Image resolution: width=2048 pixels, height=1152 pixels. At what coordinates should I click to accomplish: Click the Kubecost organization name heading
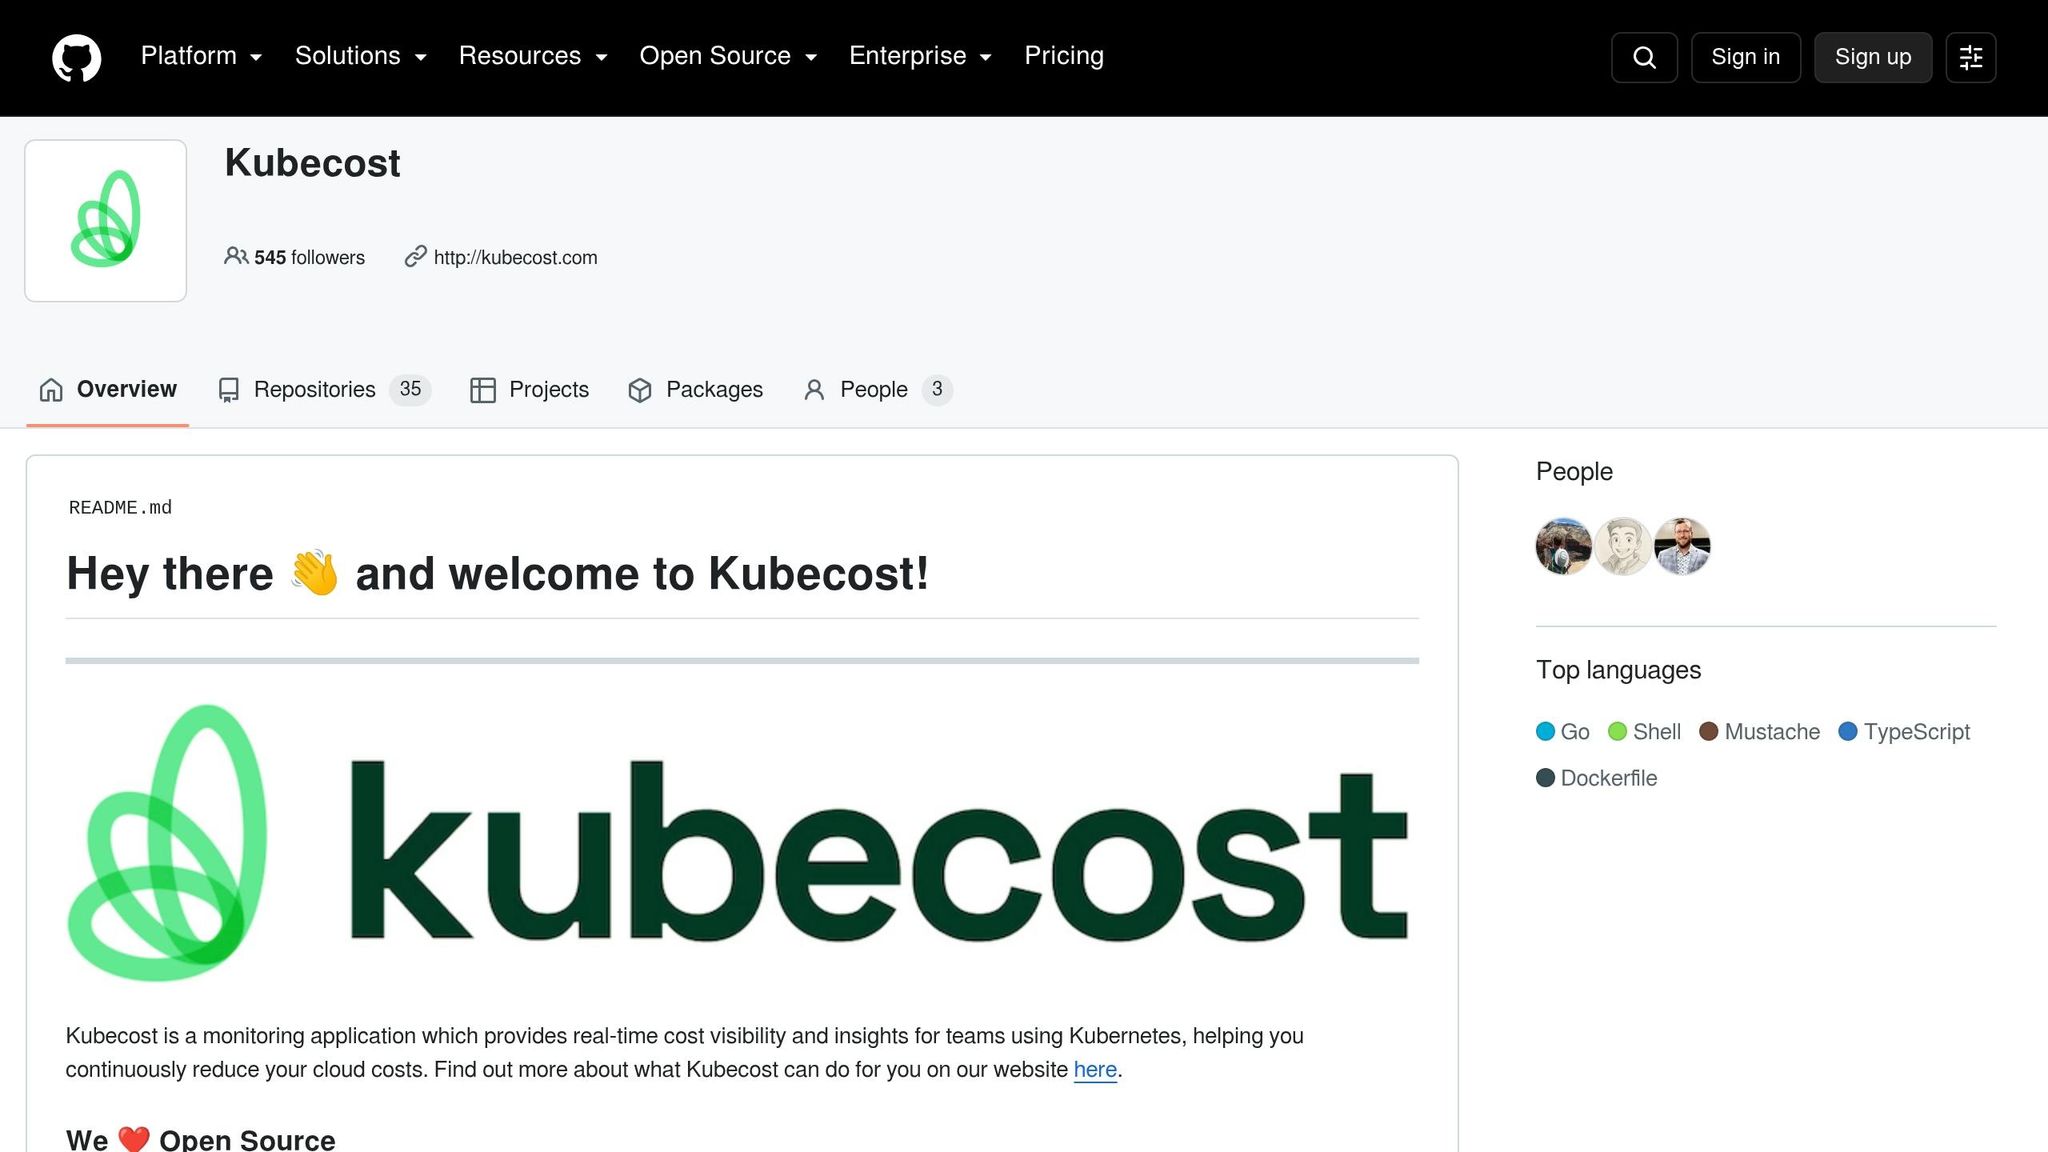(x=312, y=163)
